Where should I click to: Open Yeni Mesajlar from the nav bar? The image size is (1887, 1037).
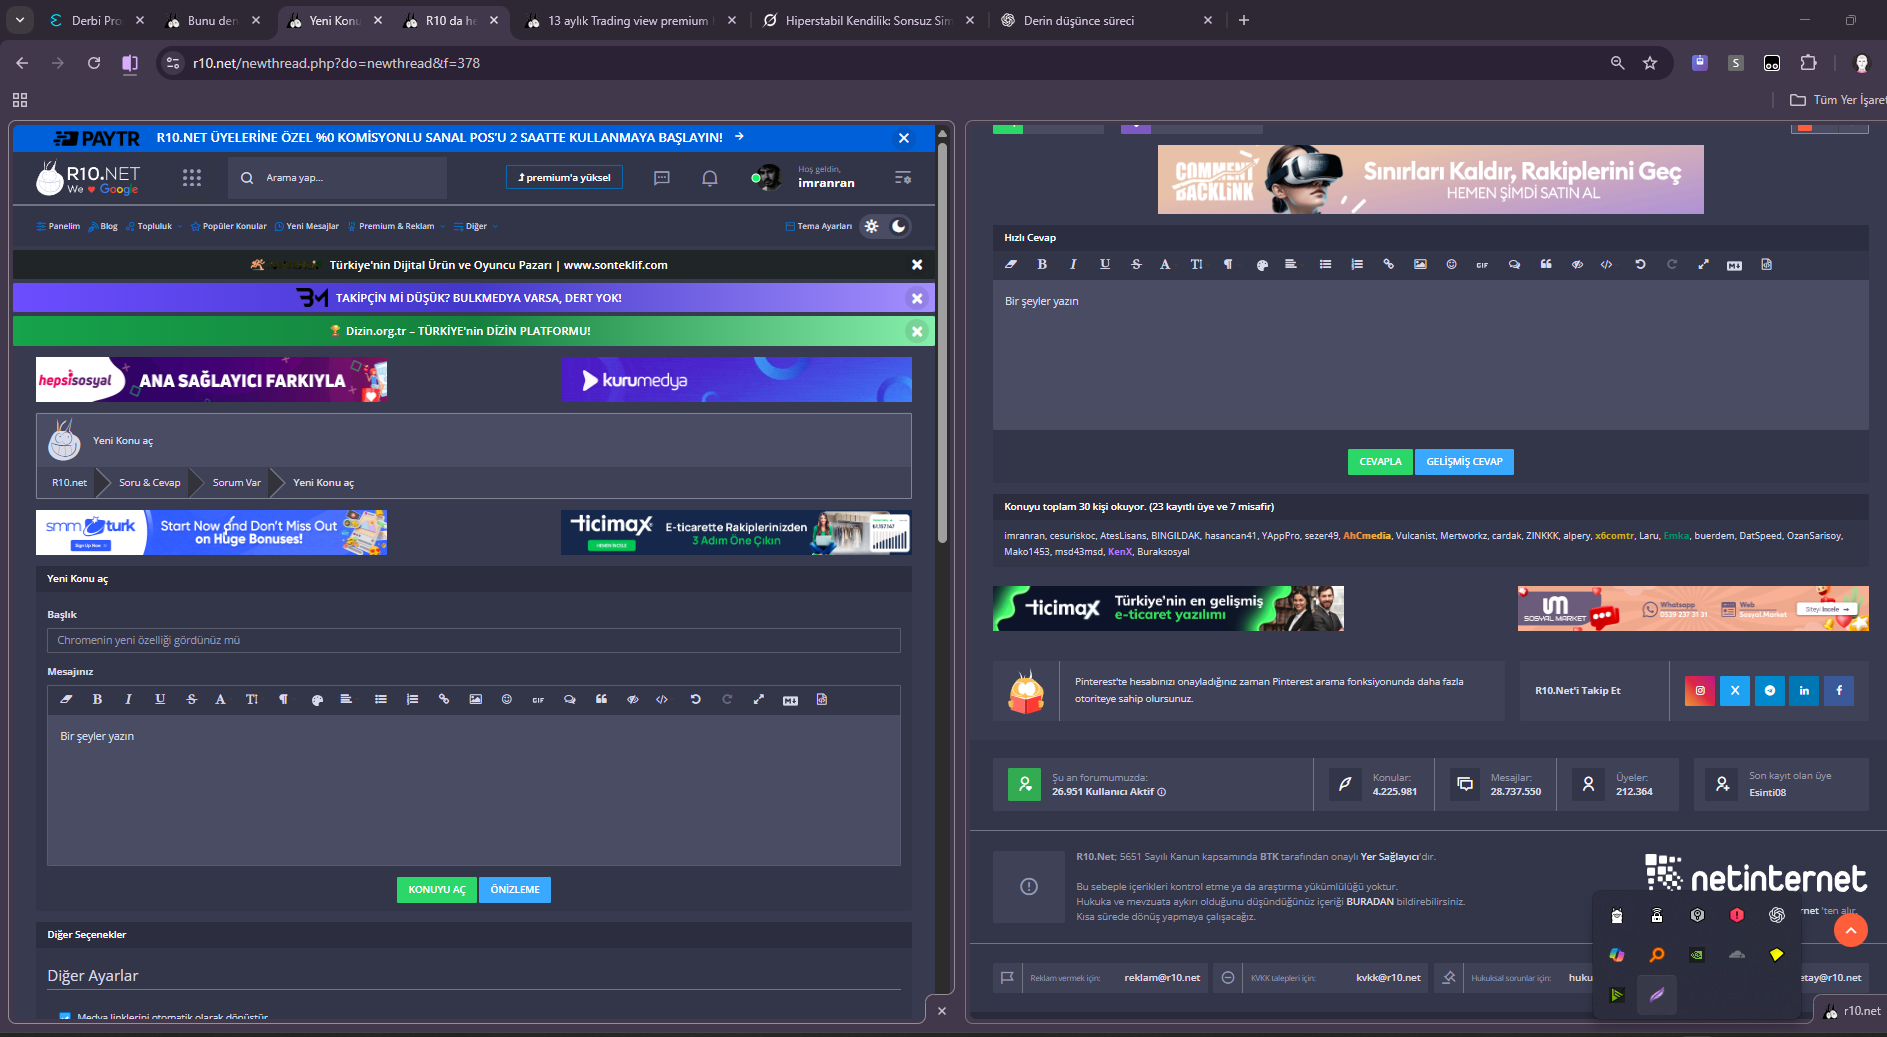pyautogui.click(x=307, y=226)
